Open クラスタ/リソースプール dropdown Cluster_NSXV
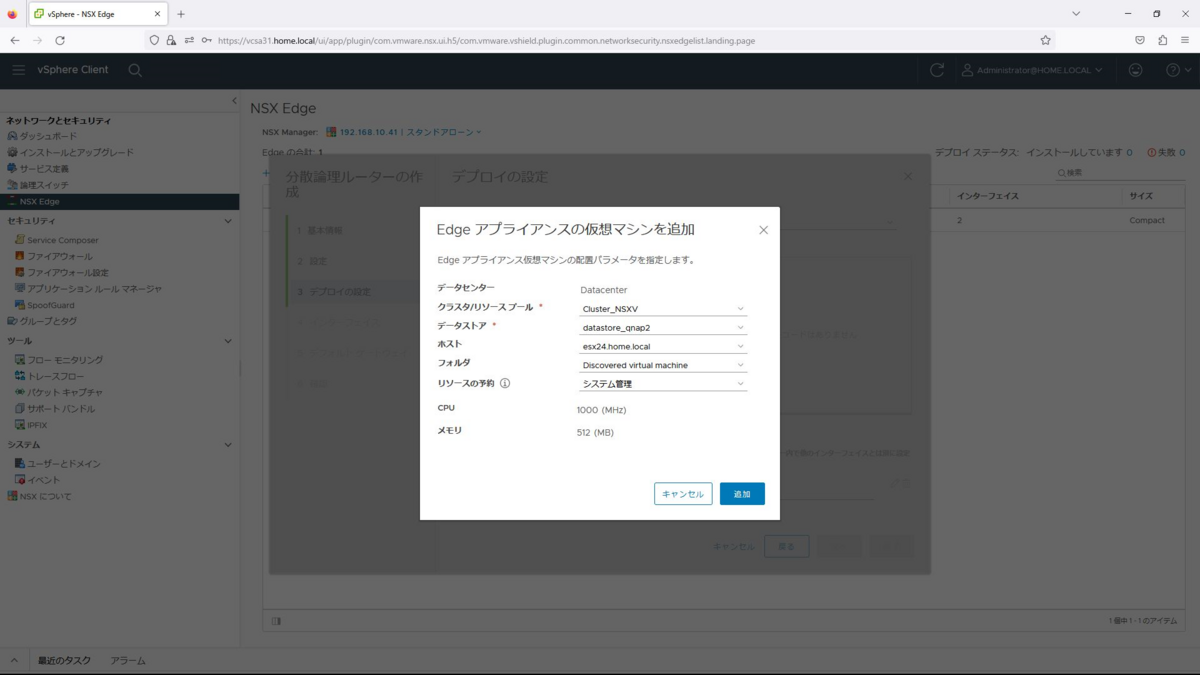This screenshot has height=675, width=1200. point(663,309)
